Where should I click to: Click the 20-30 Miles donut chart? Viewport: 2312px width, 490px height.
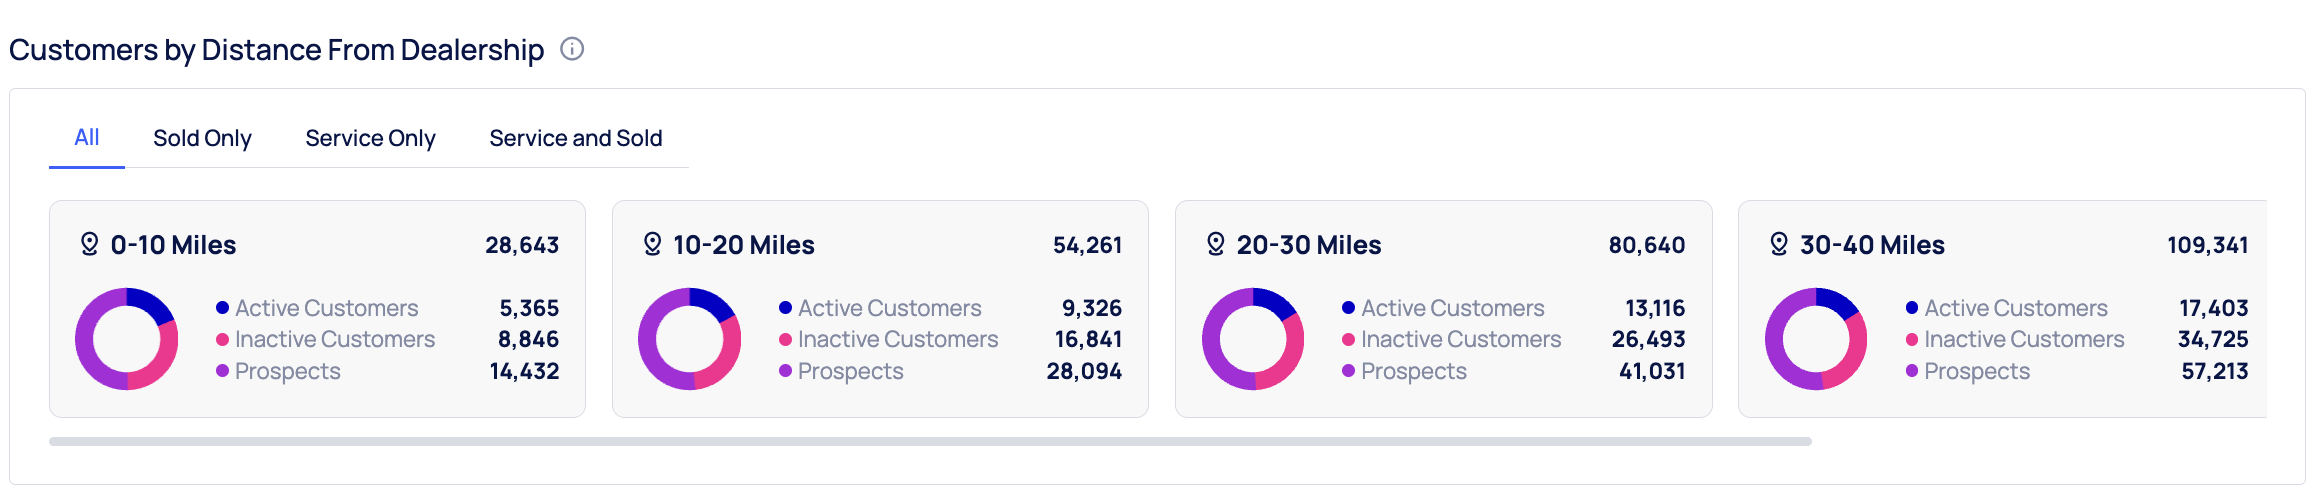point(1253,339)
